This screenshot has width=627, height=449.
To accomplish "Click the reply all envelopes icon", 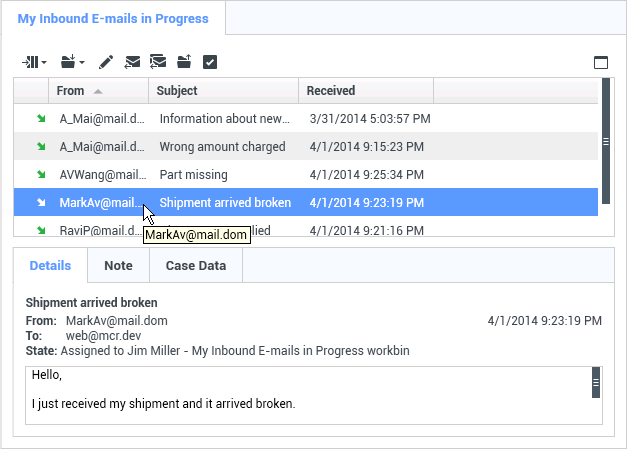I will pos(158,62).
